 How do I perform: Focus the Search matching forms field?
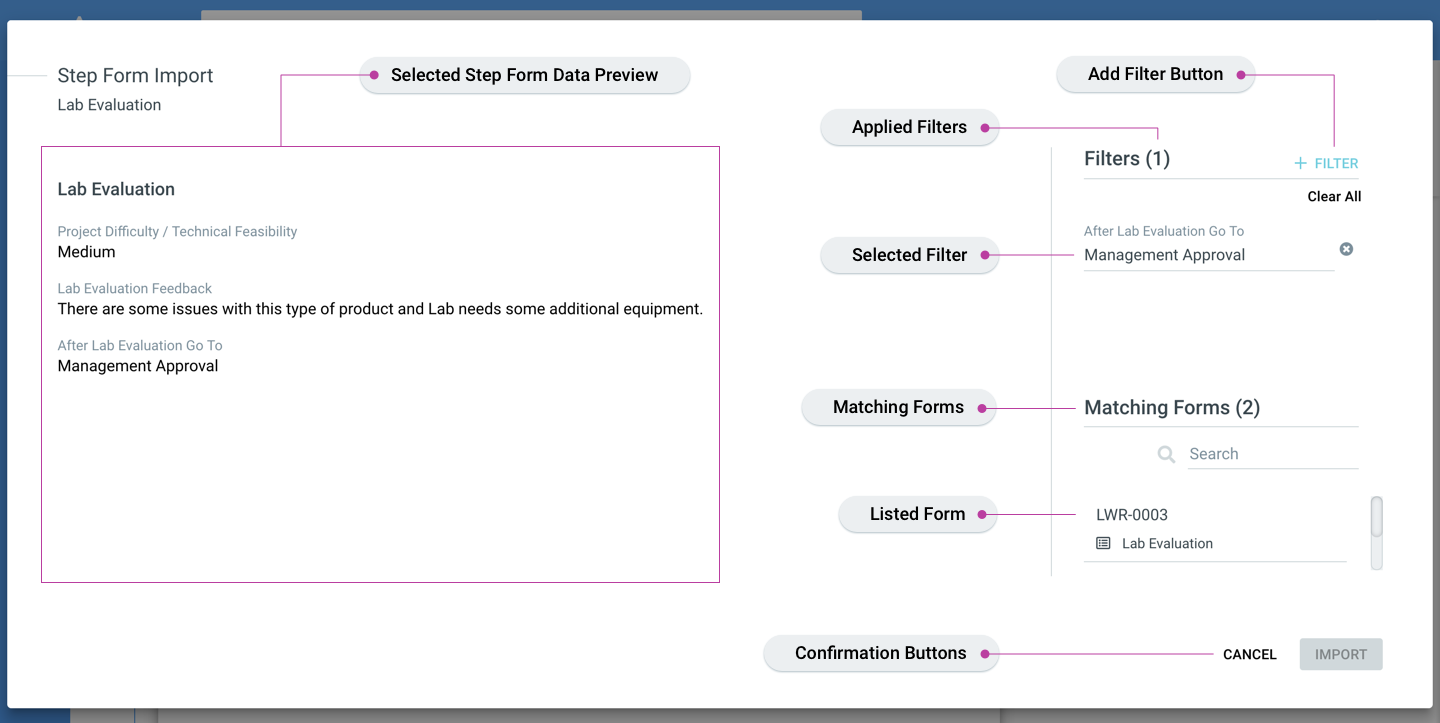[x=1272, y=454]
